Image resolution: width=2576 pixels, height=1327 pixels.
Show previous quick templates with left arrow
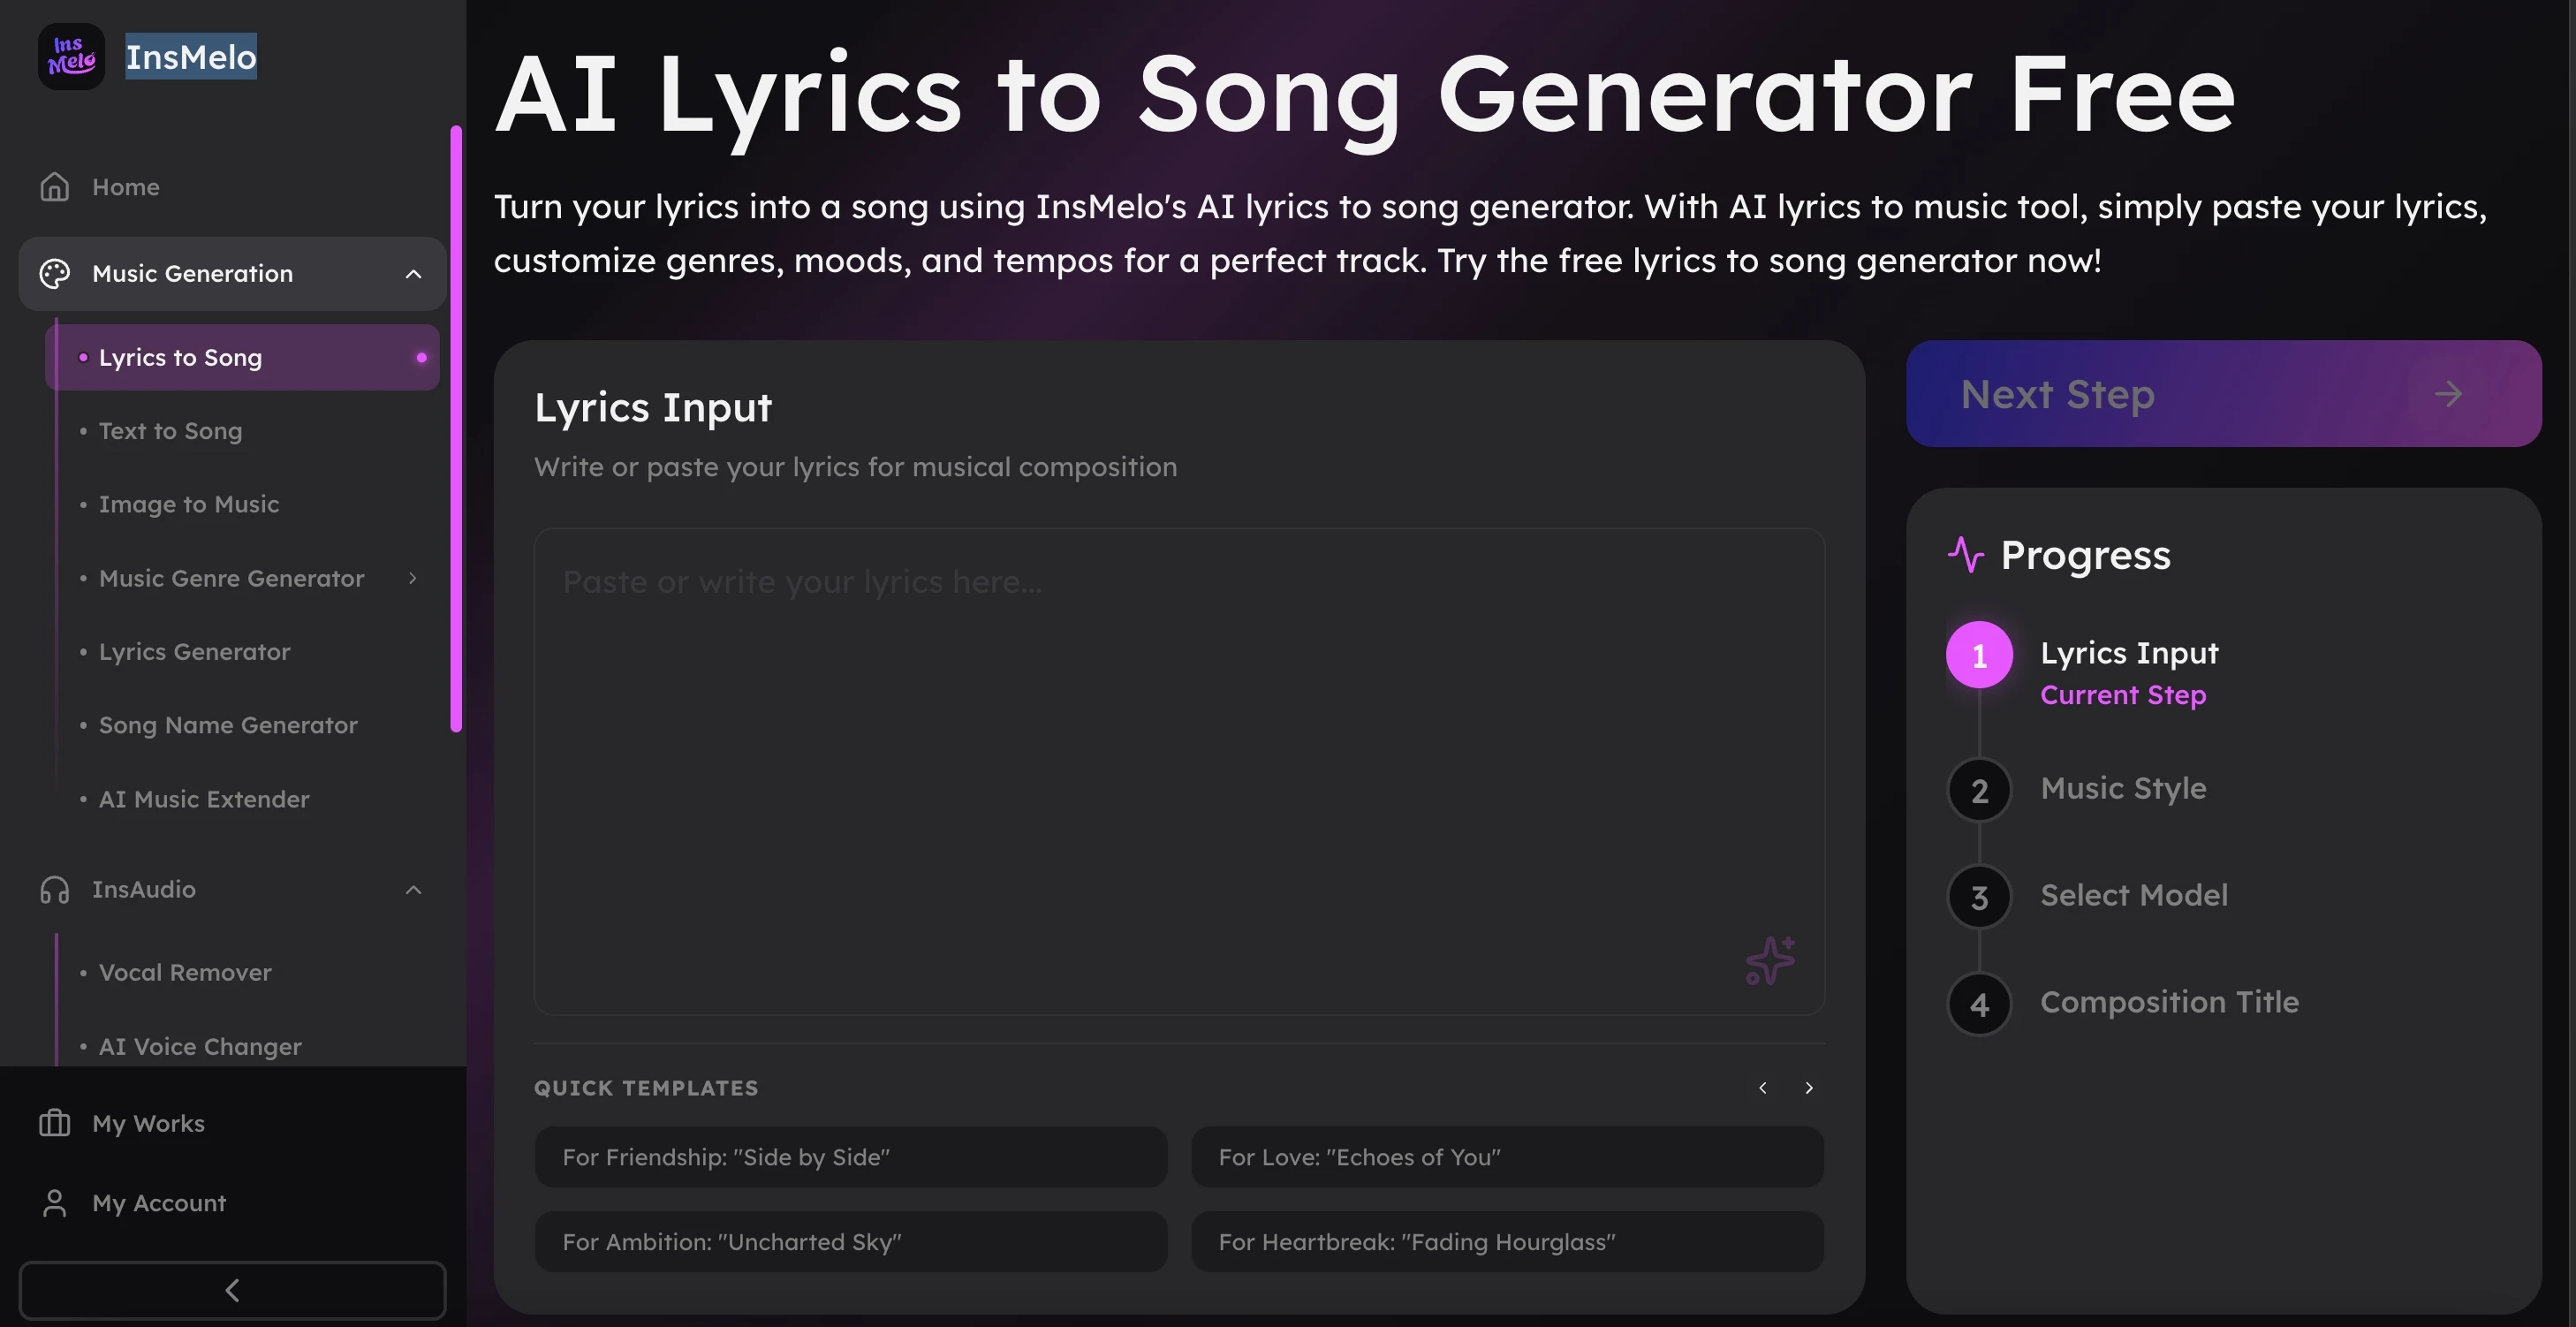point(1763,1088)
